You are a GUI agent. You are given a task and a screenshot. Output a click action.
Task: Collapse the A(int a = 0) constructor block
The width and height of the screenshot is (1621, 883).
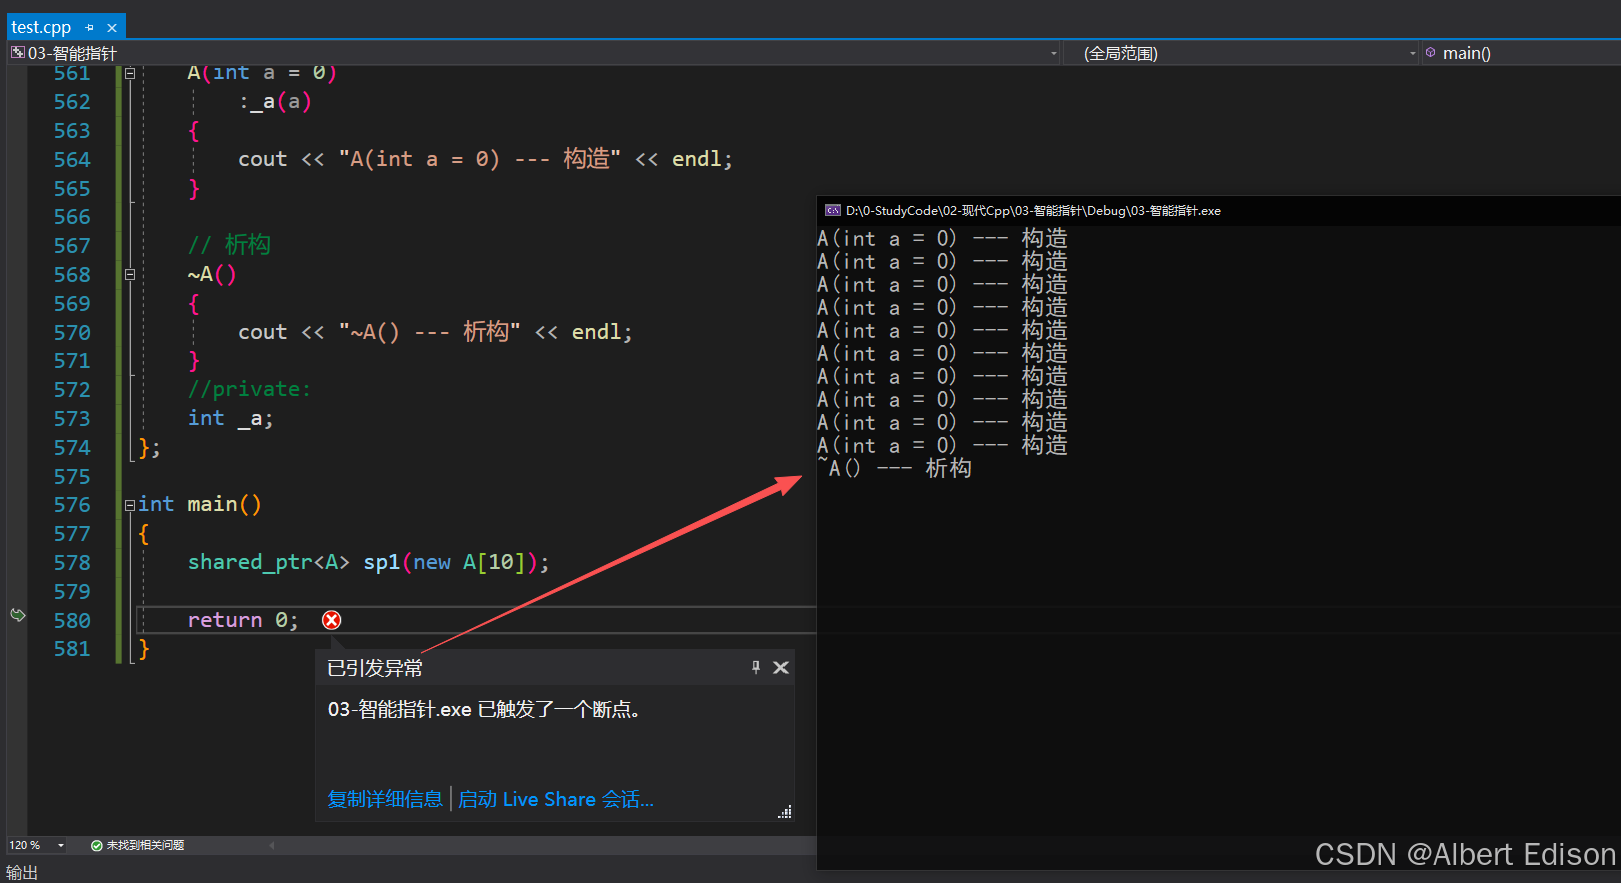click(130, 73)
